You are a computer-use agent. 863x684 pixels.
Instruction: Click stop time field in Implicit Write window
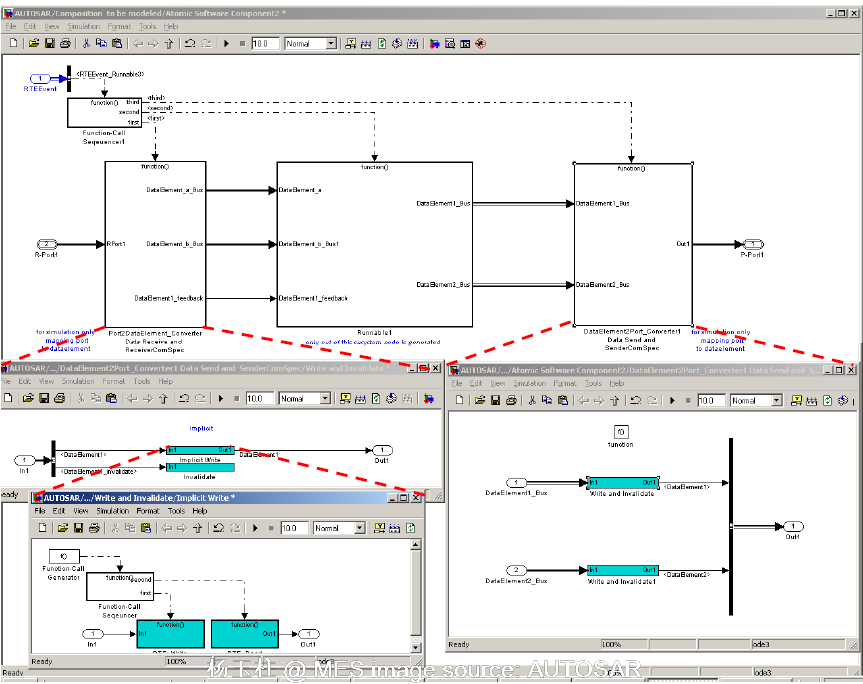click(x=294, y=528)
